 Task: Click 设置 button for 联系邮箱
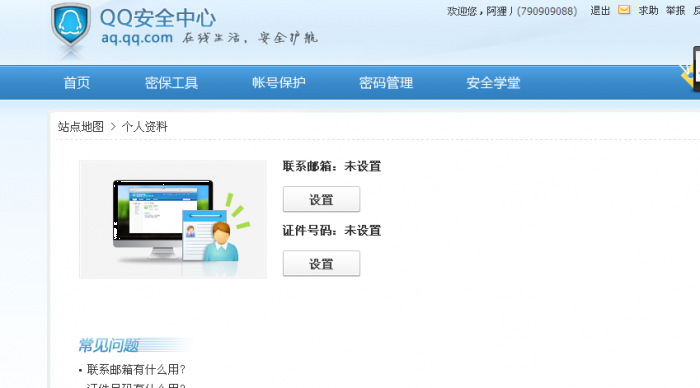click(321, 199)
